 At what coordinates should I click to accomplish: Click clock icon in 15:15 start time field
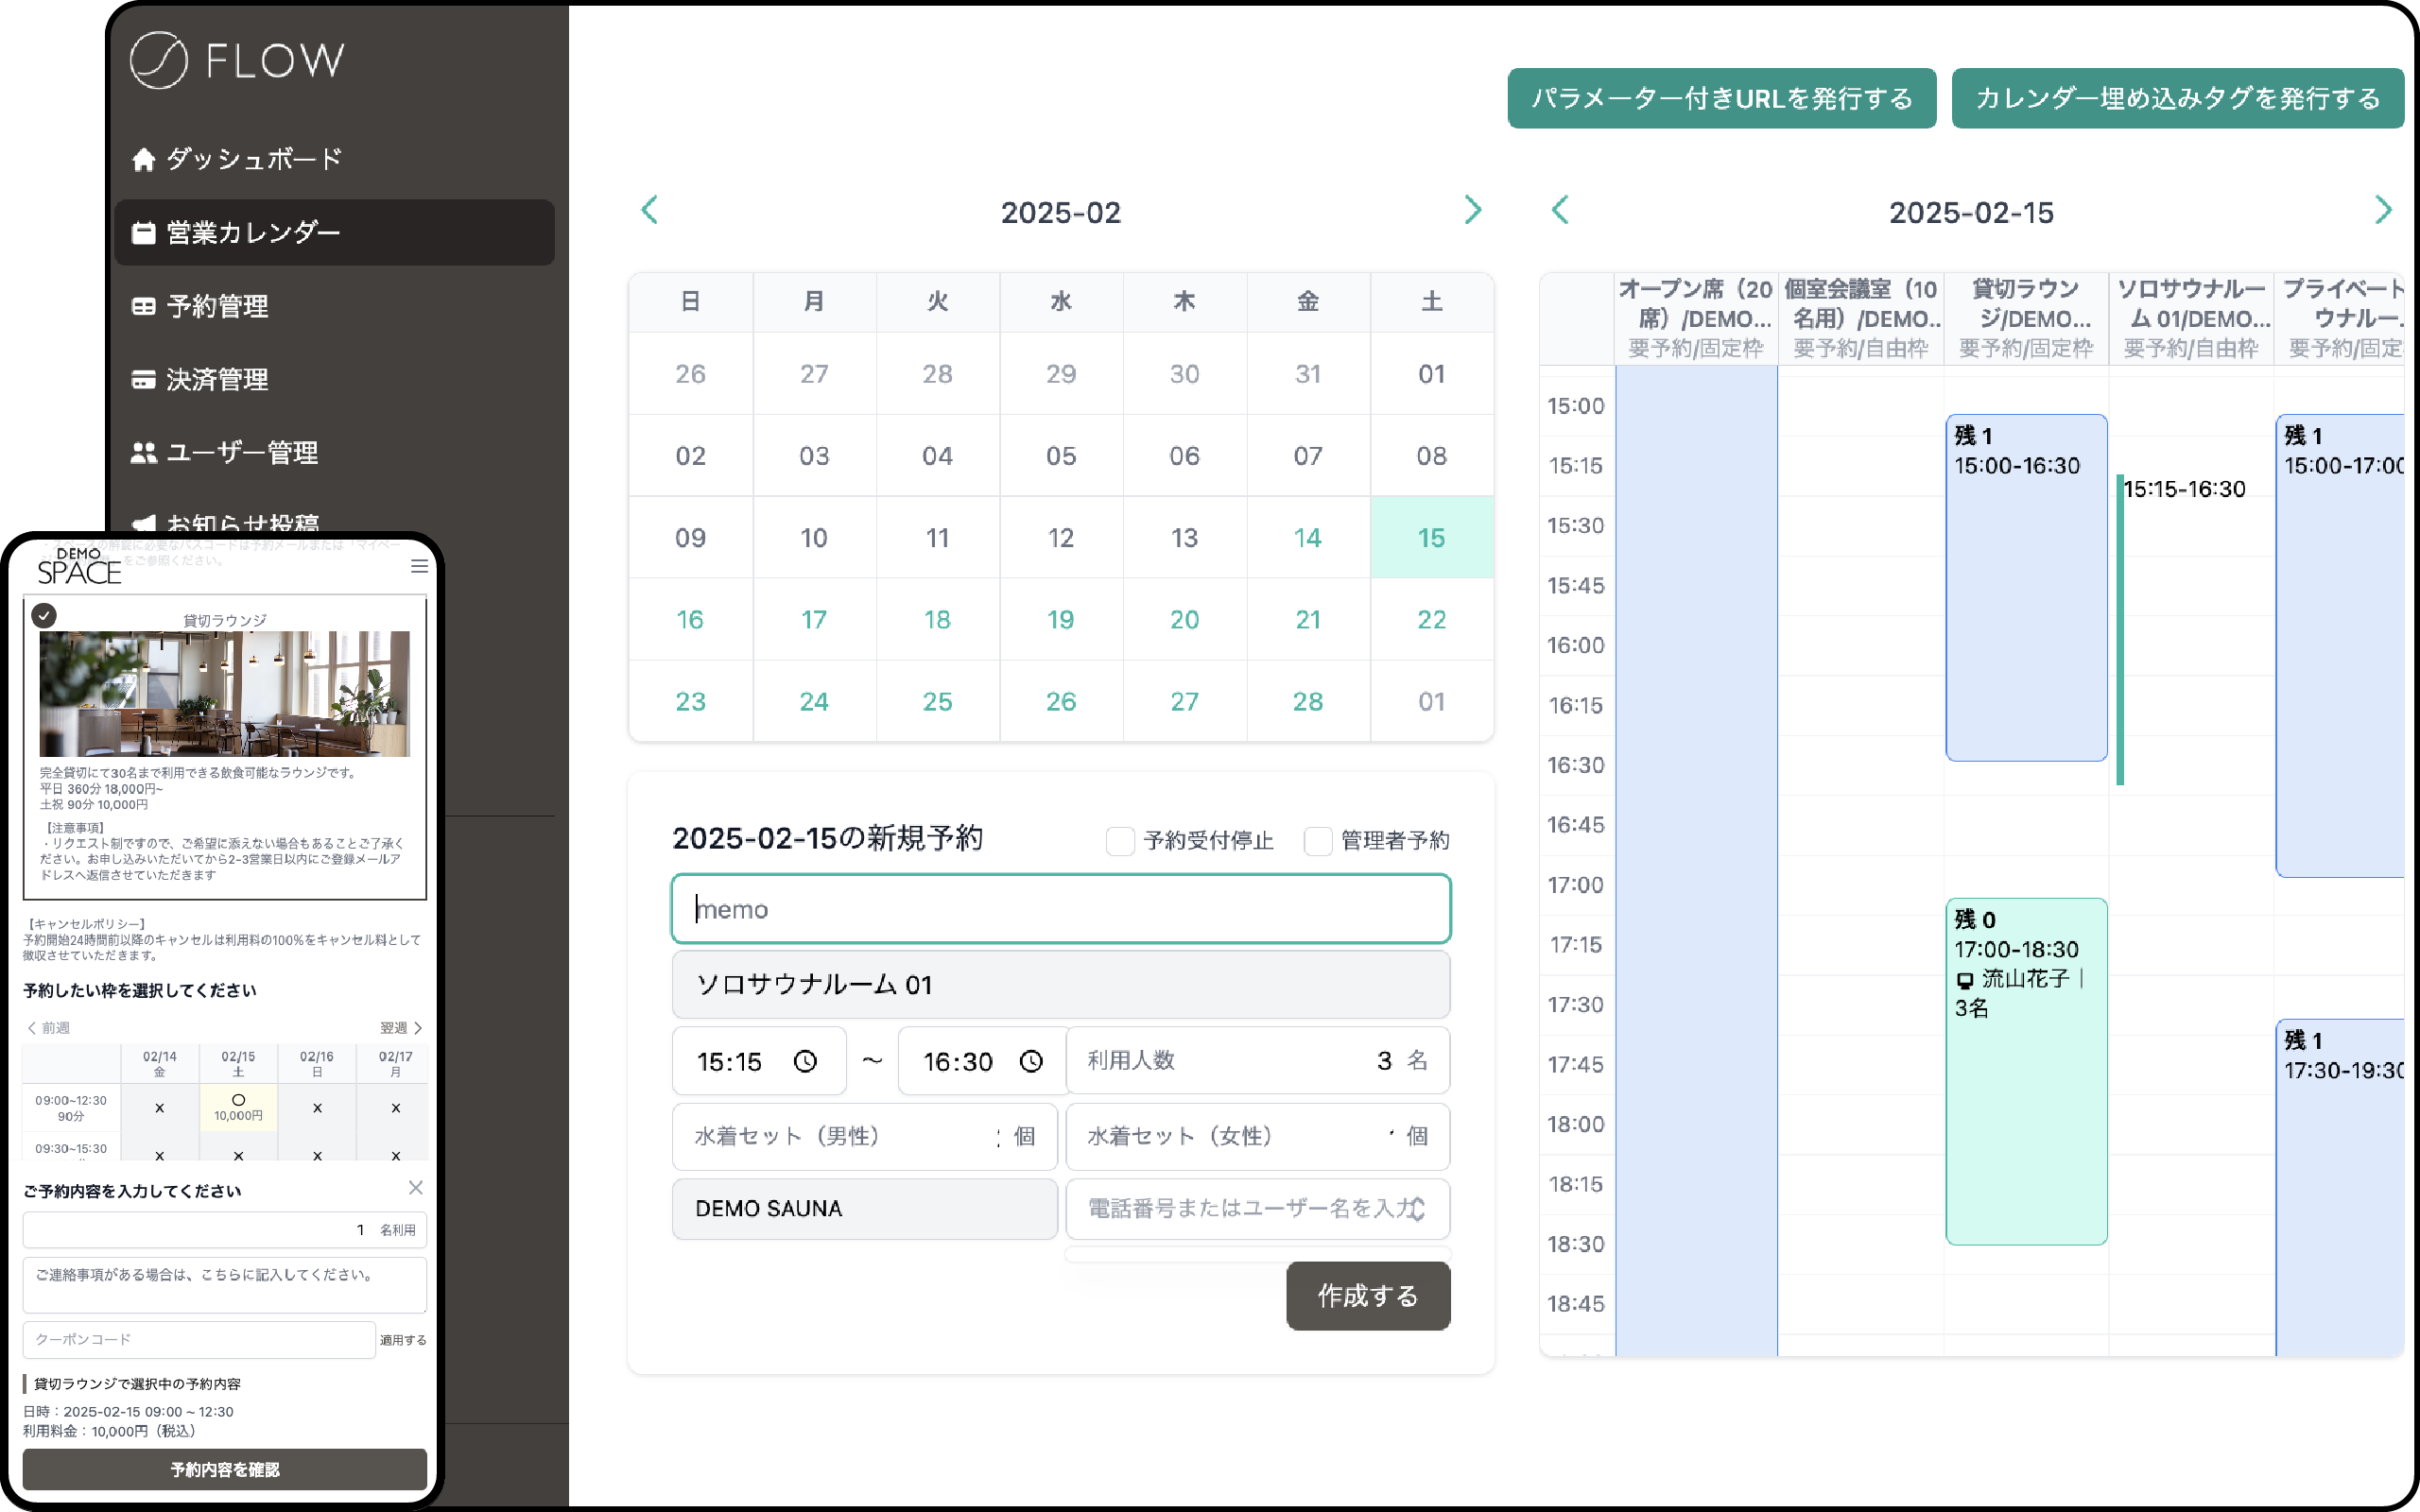[x=805, y=1061]
